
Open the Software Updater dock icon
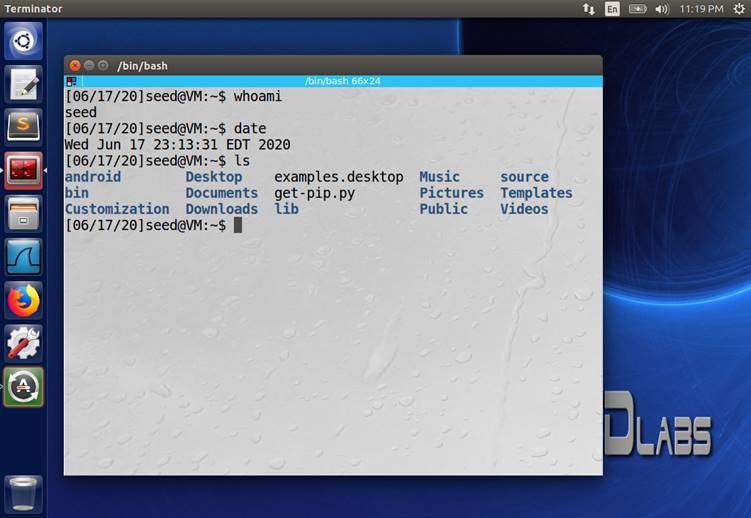(23, 387)
